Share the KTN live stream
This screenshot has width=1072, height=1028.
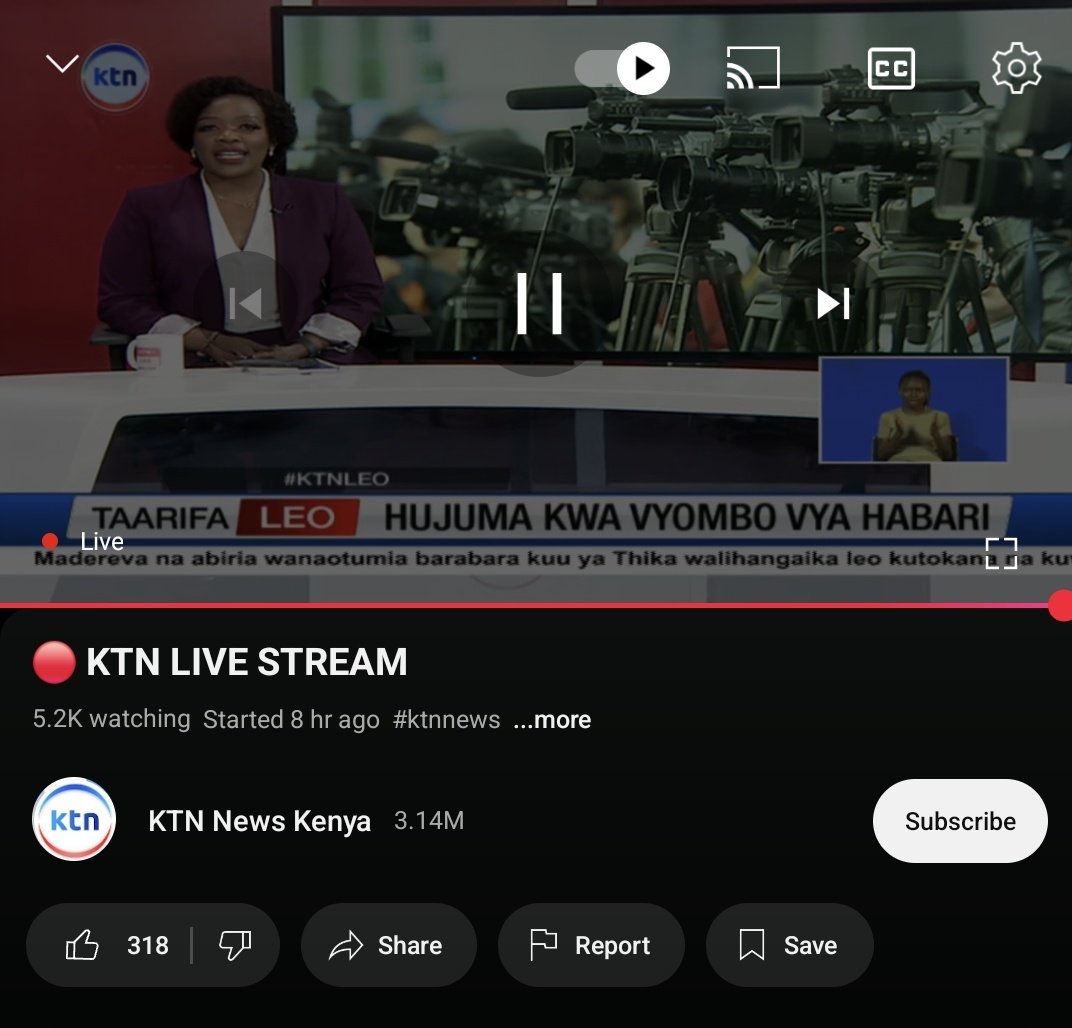click(389, 944)
